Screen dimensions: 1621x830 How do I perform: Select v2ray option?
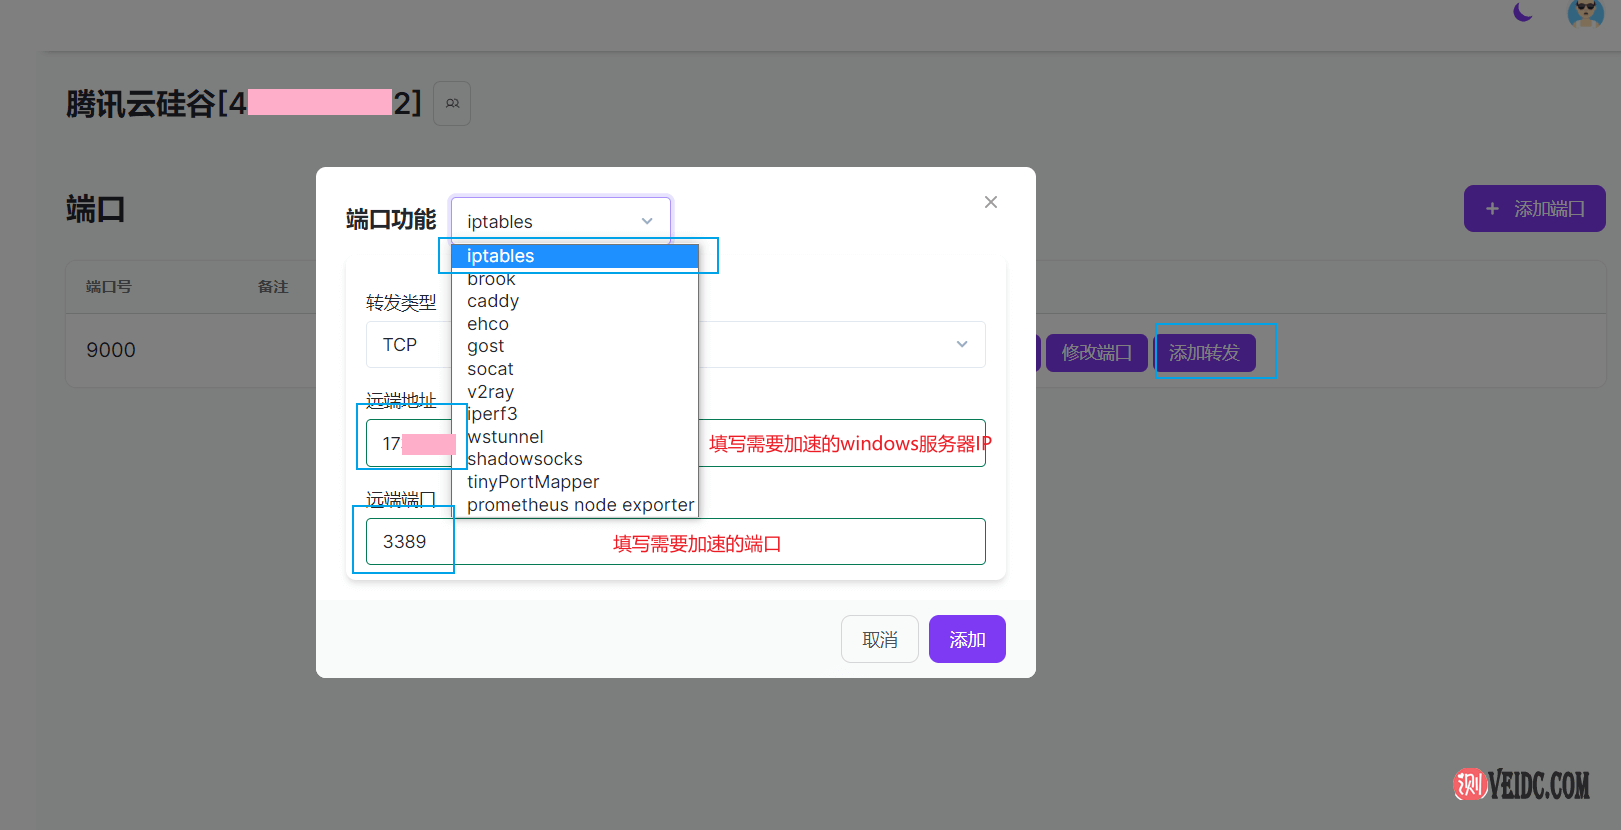pos(490,392)
